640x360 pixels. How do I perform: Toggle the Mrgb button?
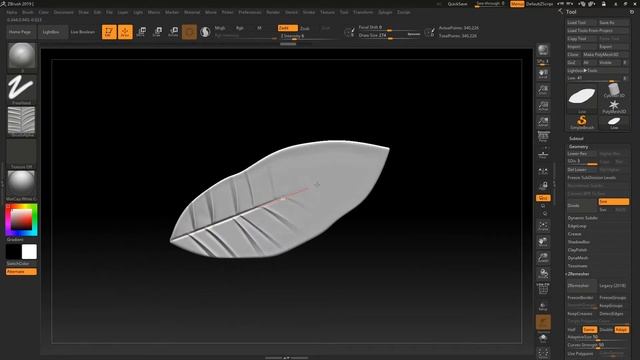(x=220, y=28)
